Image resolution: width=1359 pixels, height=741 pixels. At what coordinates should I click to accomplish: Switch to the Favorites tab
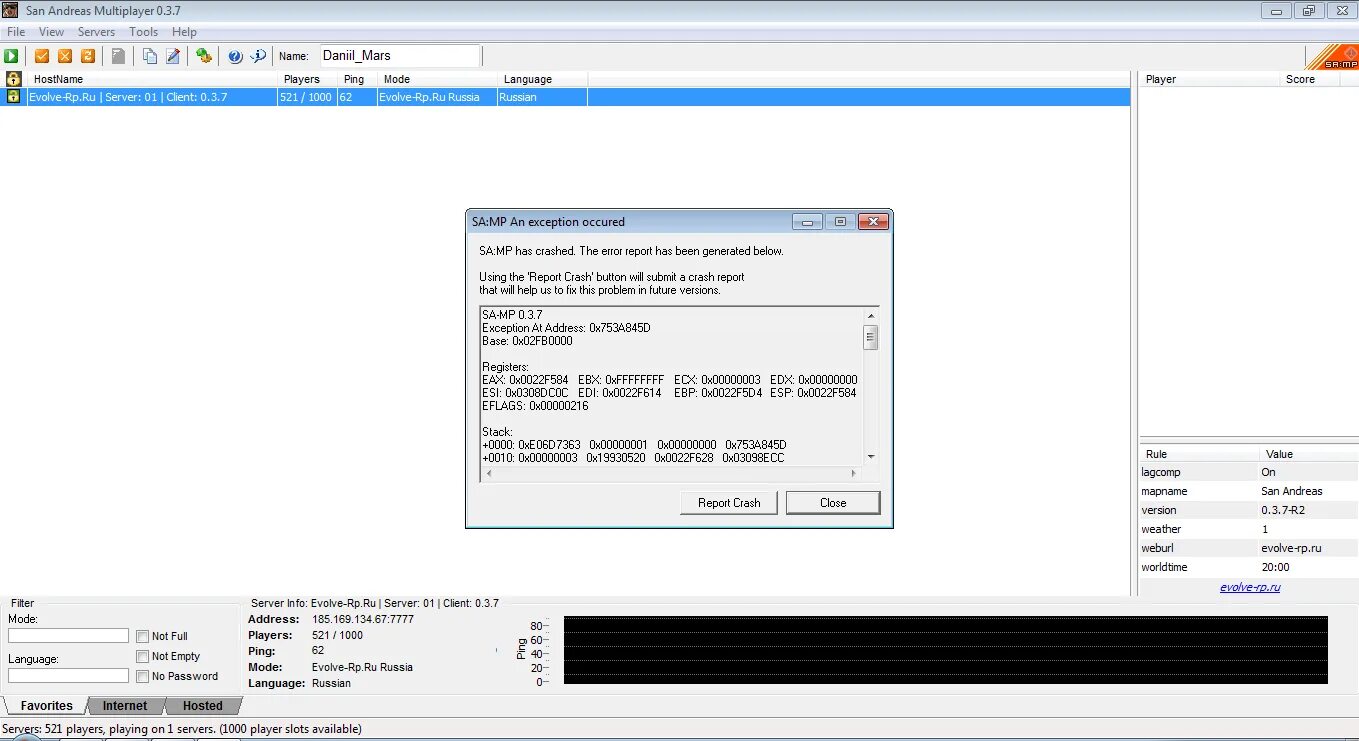(x=46, y=705)
